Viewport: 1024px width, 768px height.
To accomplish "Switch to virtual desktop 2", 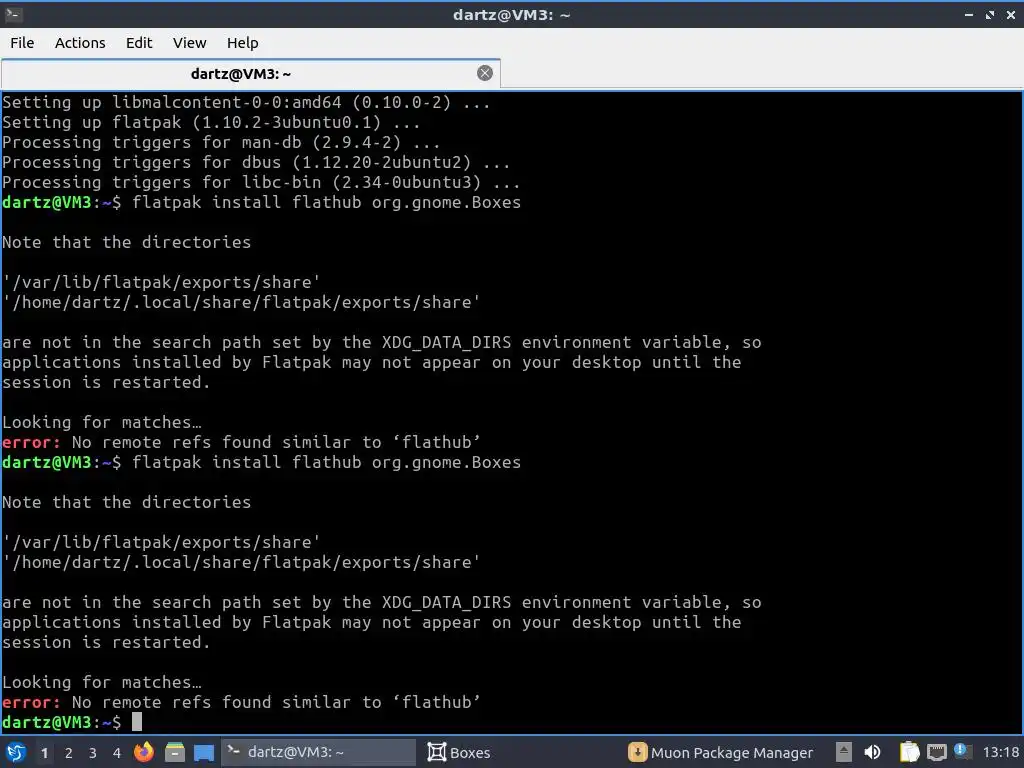I will click(69, 753).
